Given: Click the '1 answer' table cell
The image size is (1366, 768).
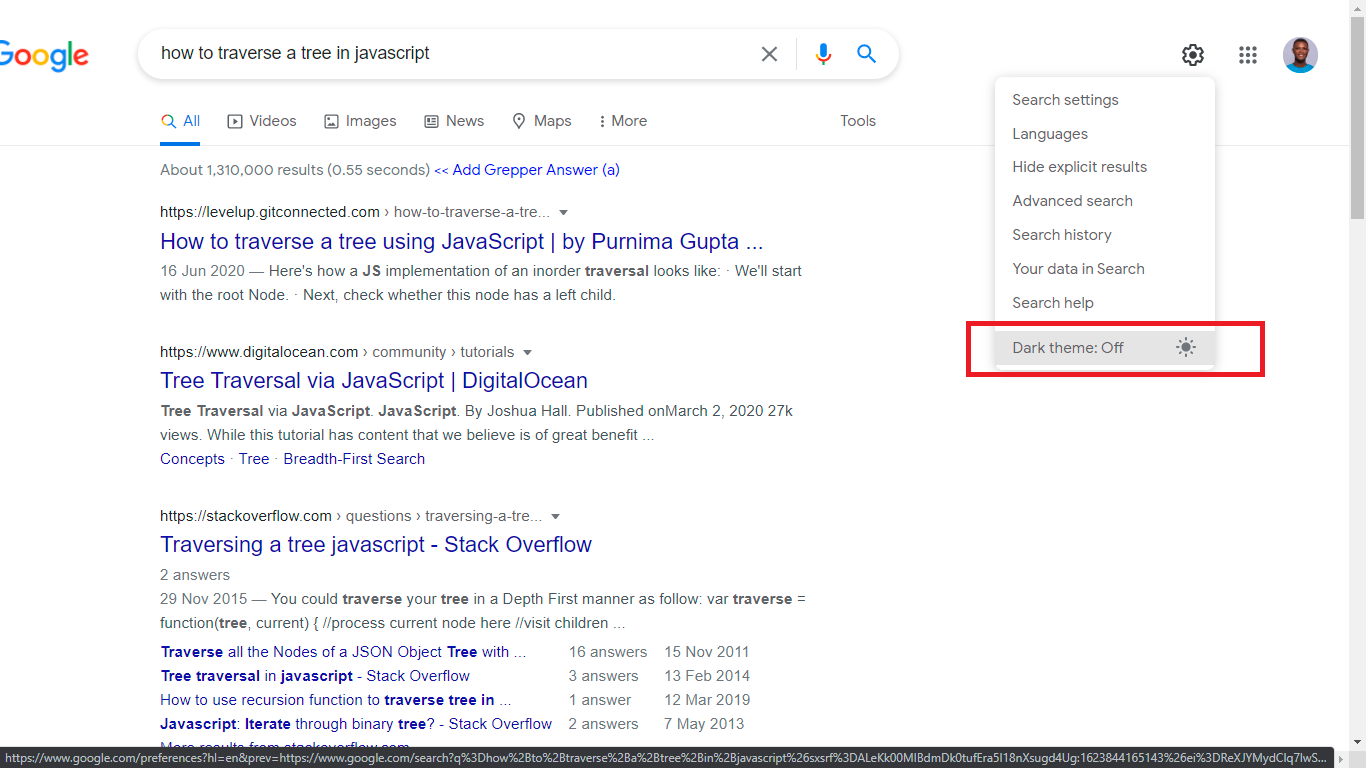Looking at the screenshot, I should (x=600, y=700).
